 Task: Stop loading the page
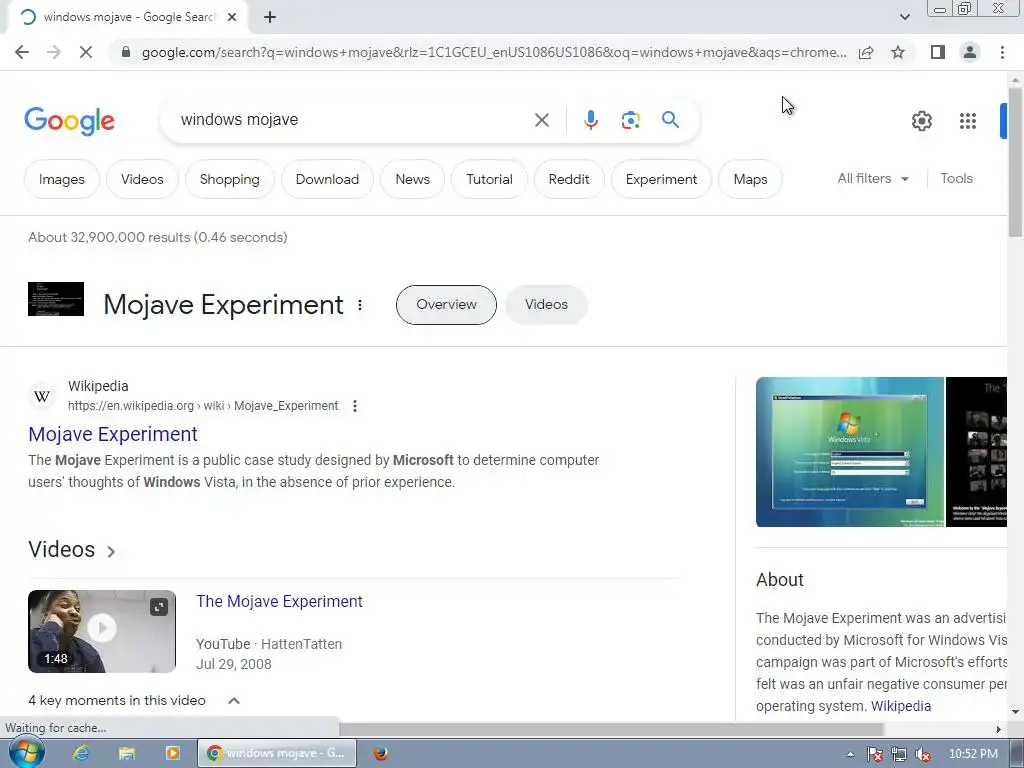(x=86, y=52)
